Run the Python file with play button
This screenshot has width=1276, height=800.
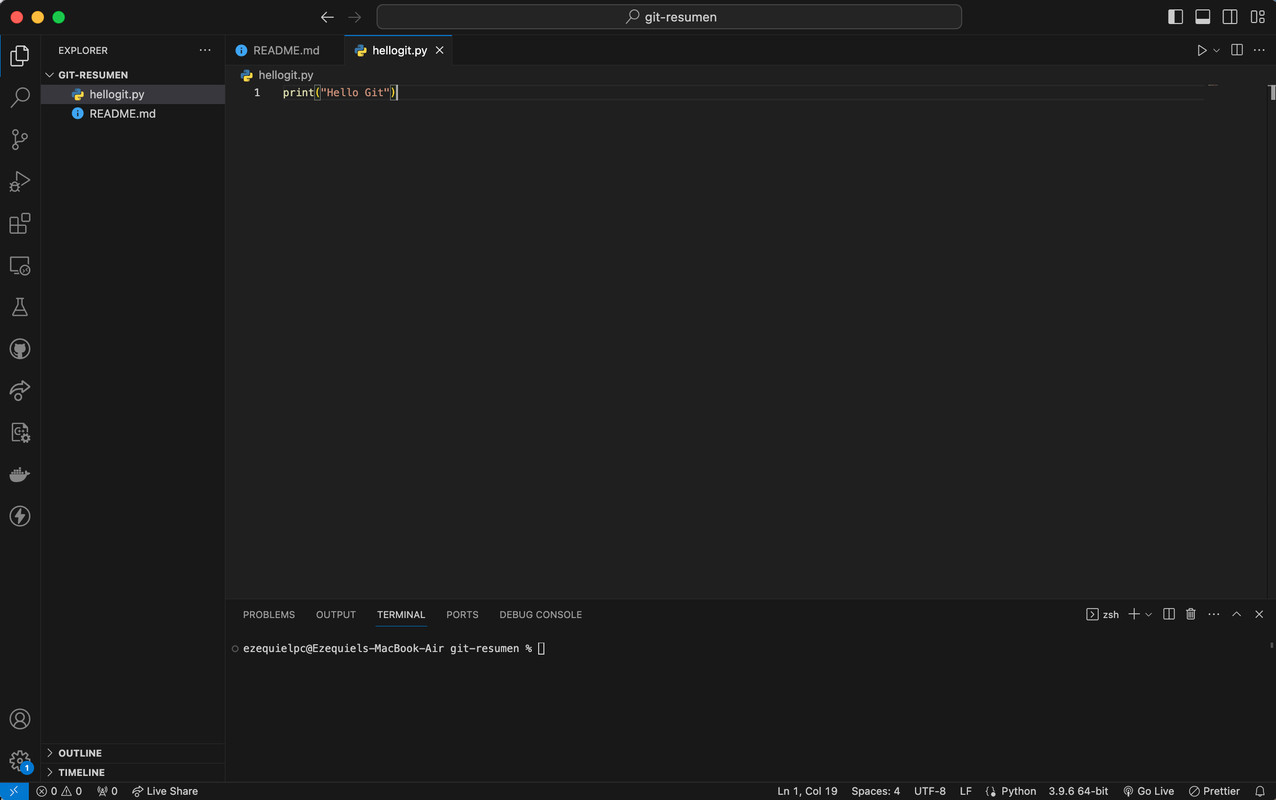[1202, 50]
